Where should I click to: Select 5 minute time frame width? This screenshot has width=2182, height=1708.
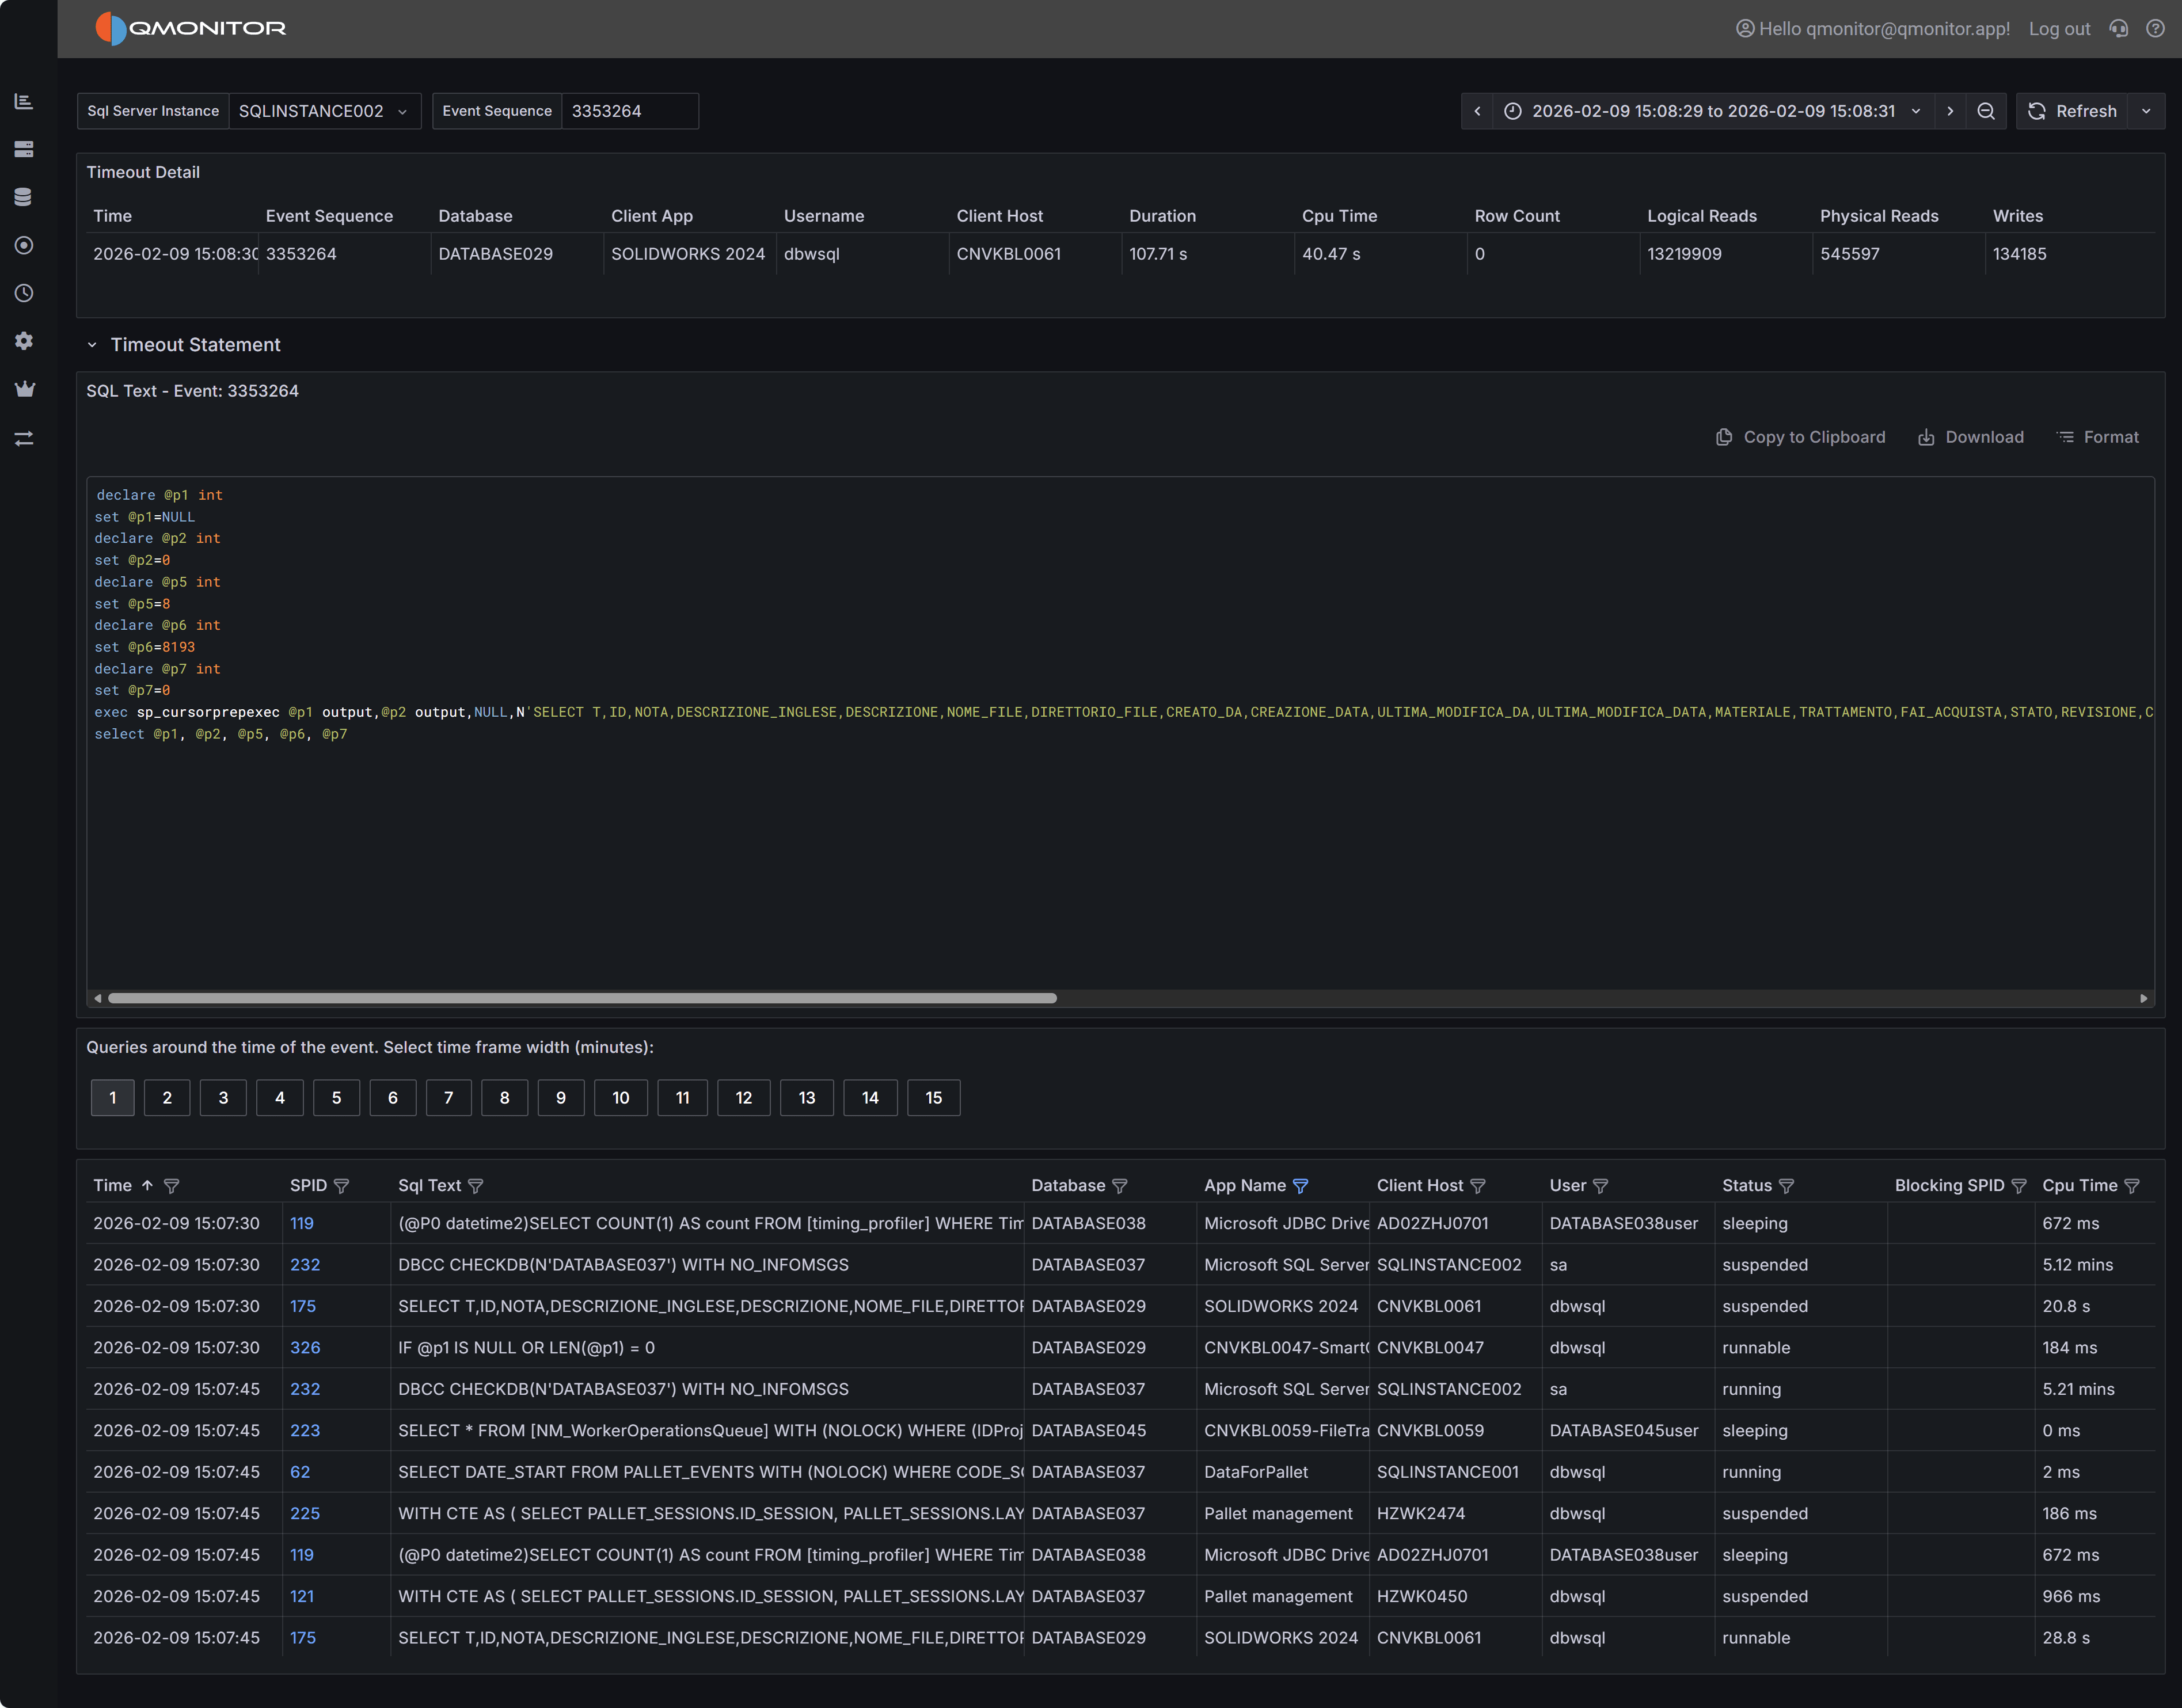point(336,1098)
